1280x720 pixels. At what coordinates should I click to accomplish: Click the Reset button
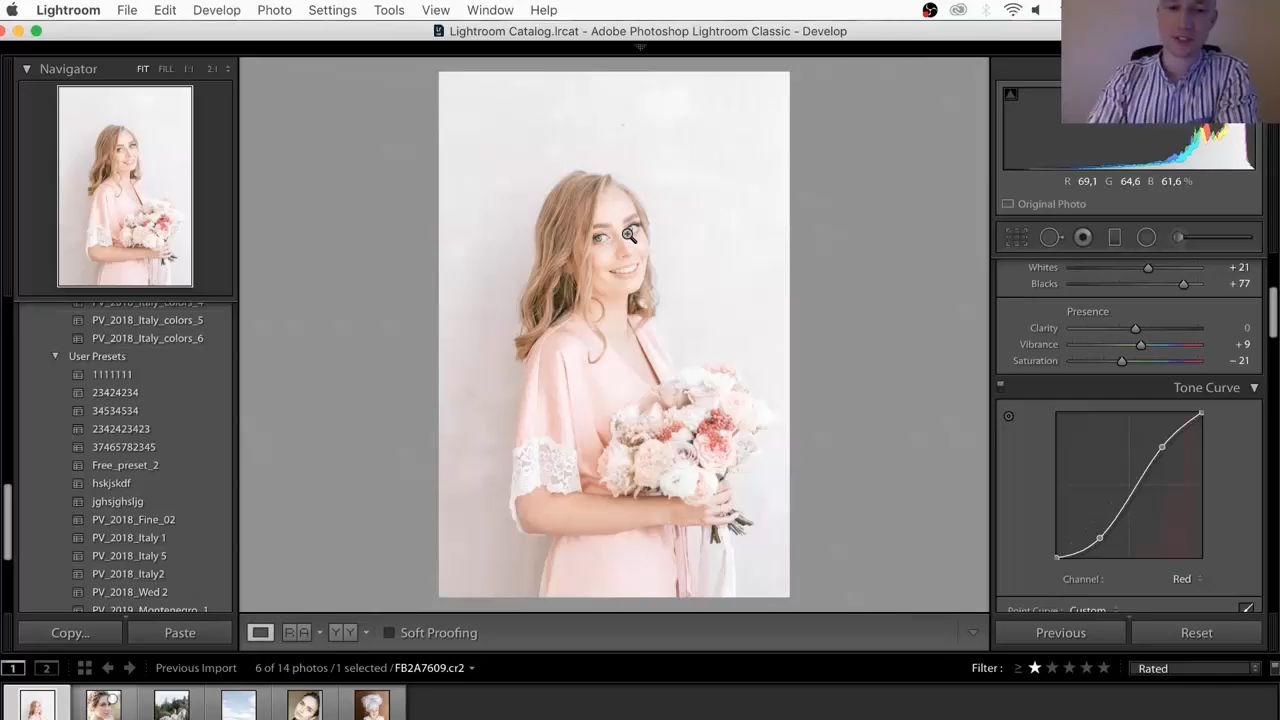1196,633
